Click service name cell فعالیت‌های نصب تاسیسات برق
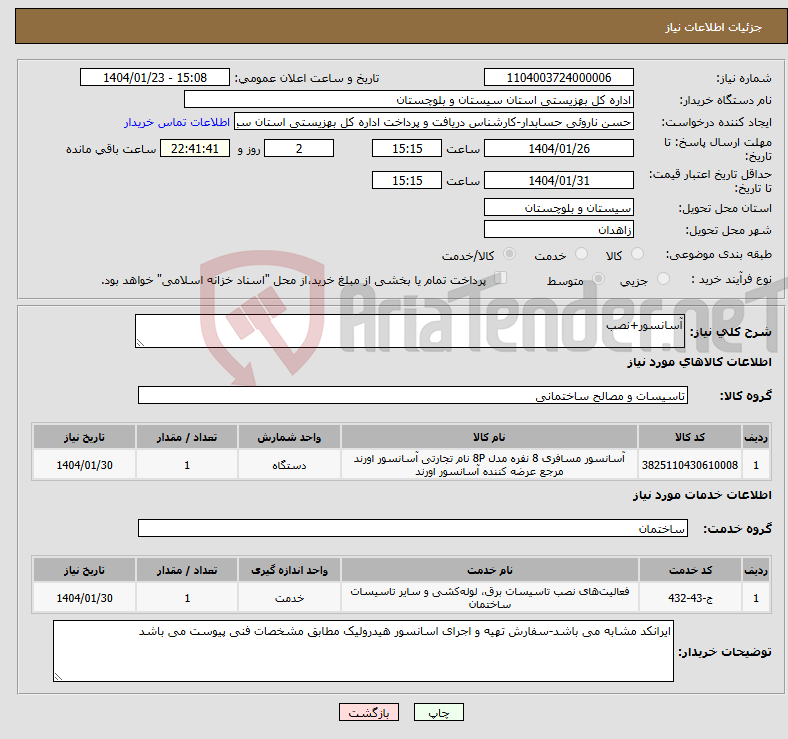The width and height of the screenshot is (788, 739). [x=490, y=598]
